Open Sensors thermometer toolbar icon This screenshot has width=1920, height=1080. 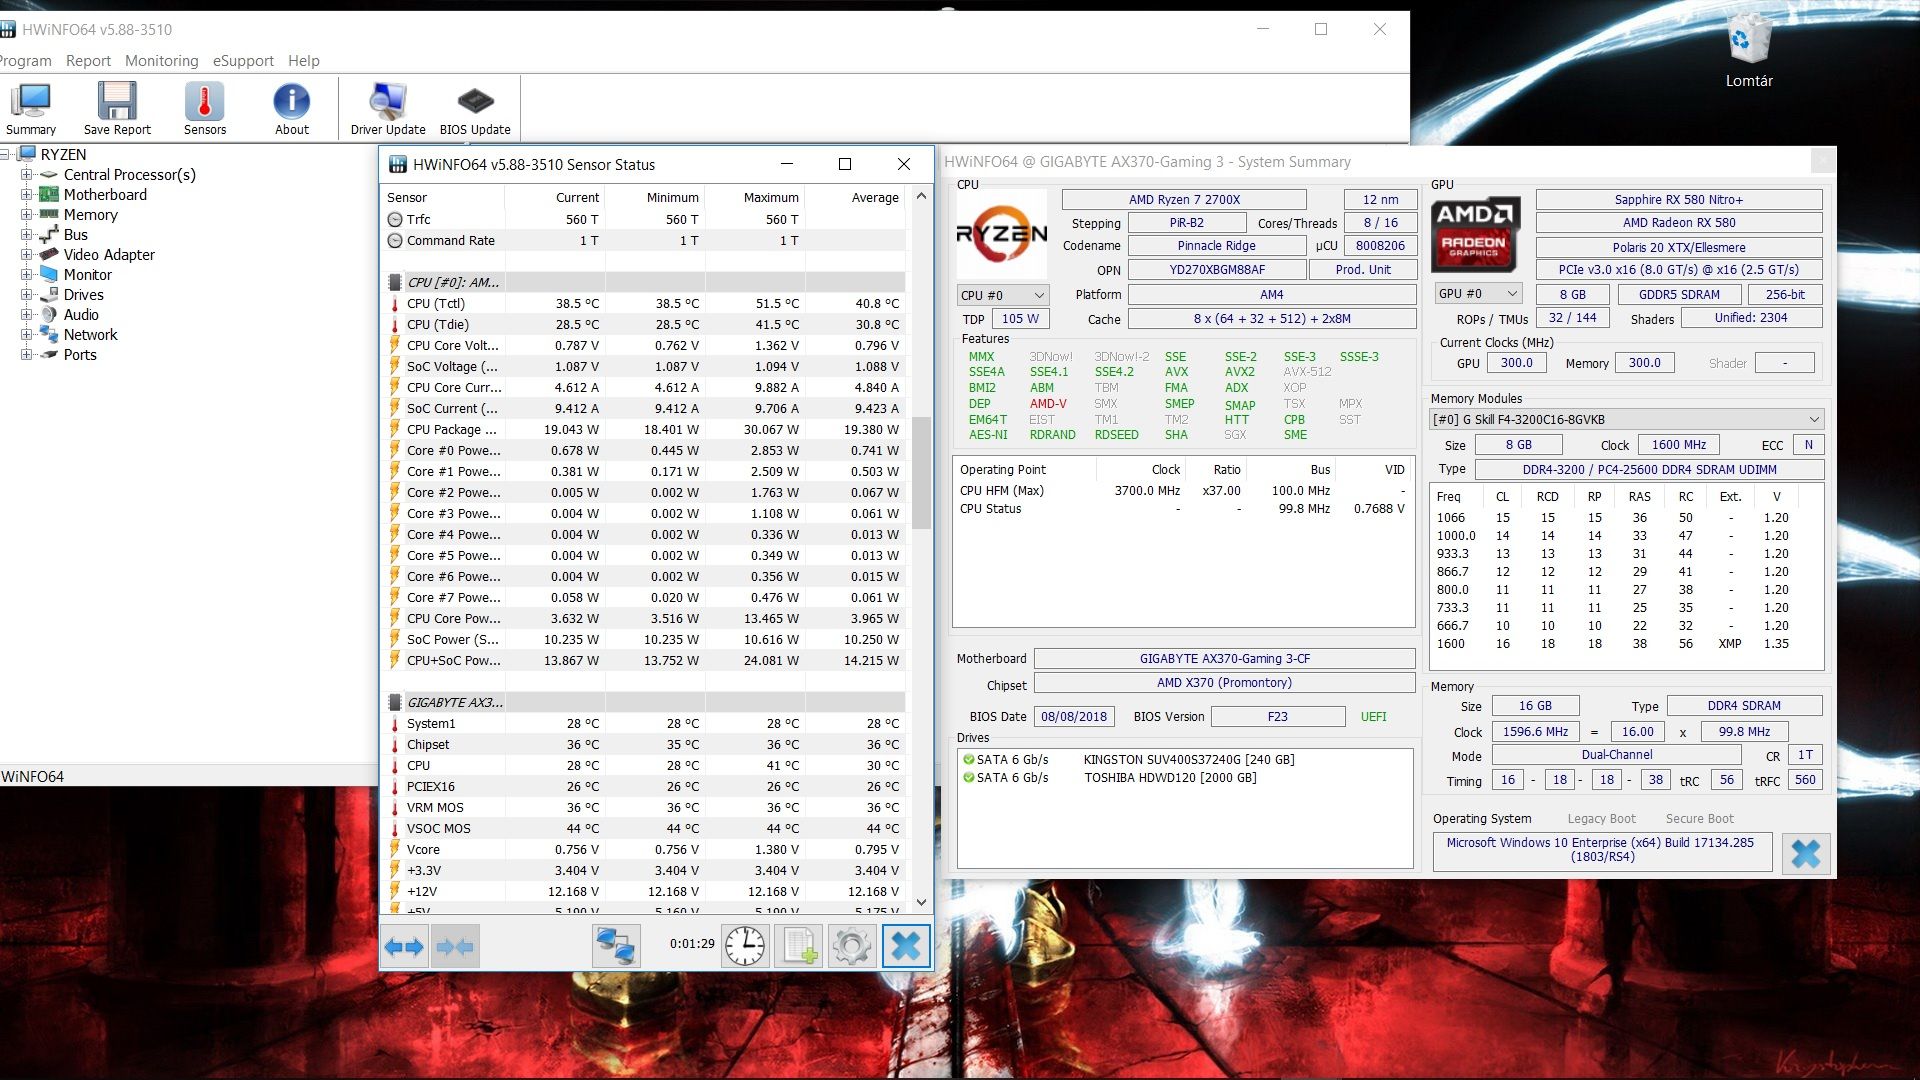[x=205, y=108]
